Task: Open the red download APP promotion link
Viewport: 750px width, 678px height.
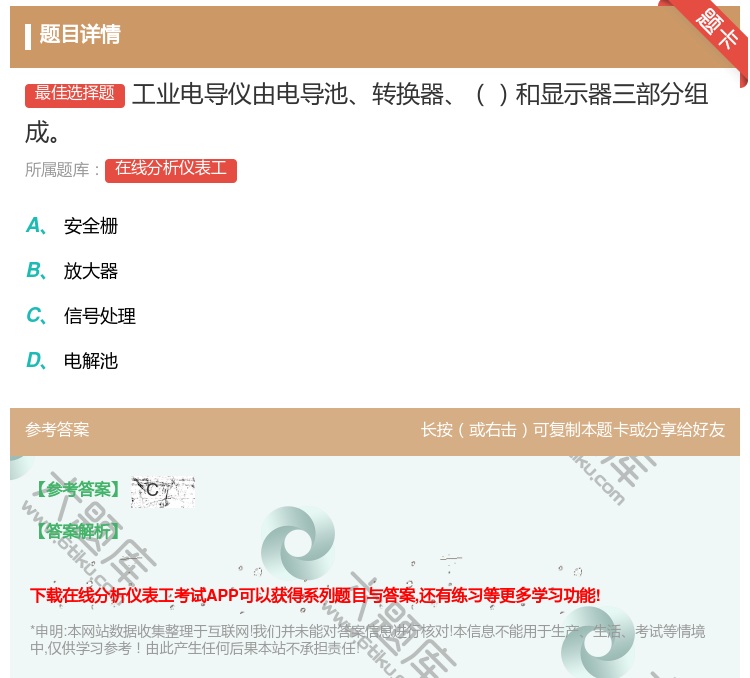Action: [x=315, y=595]
